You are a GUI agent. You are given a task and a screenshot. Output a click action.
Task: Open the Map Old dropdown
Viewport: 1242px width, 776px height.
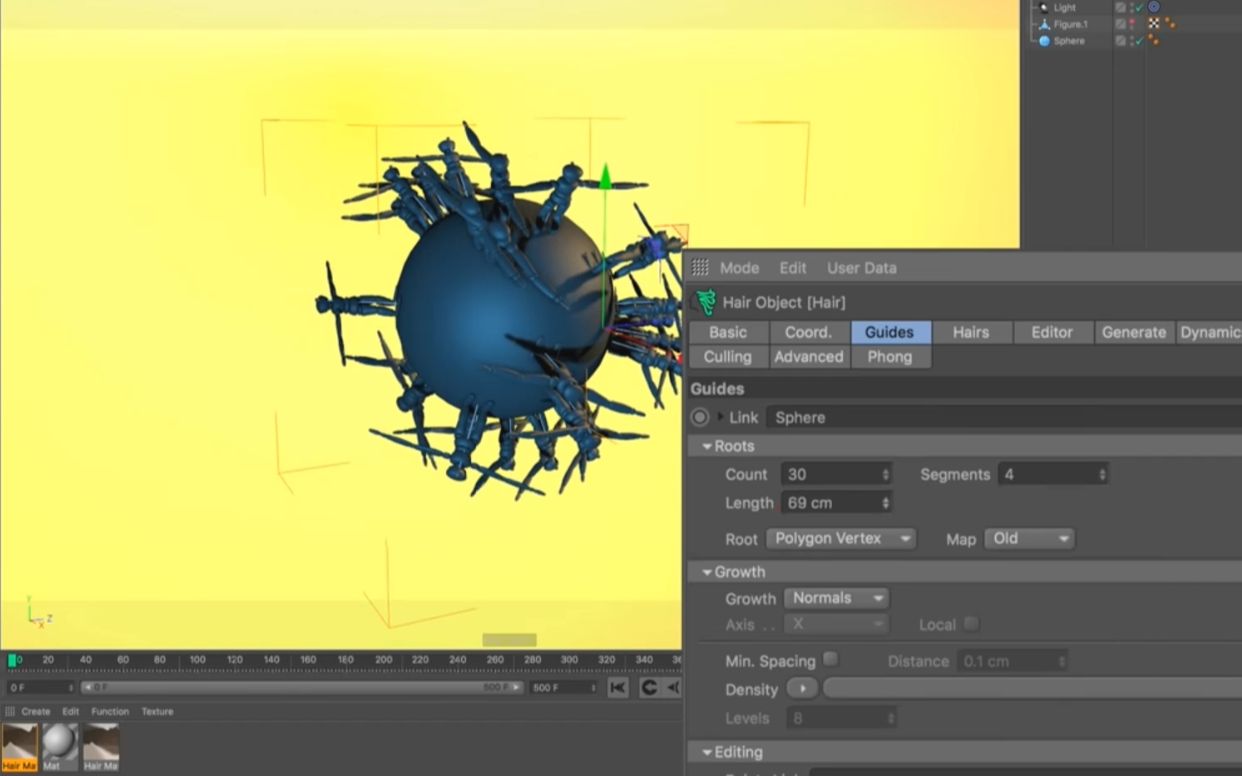[x=1029, y=538]
